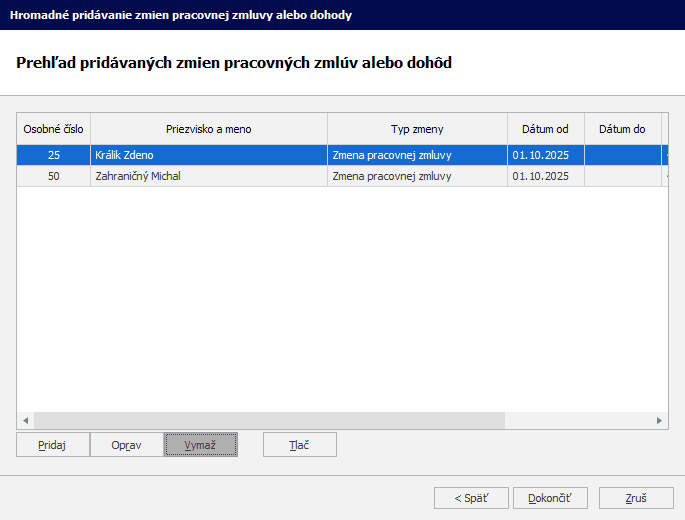Screen dimensions: 685x520
Task: Click the Typ zmeny column header
Action: 417,129
